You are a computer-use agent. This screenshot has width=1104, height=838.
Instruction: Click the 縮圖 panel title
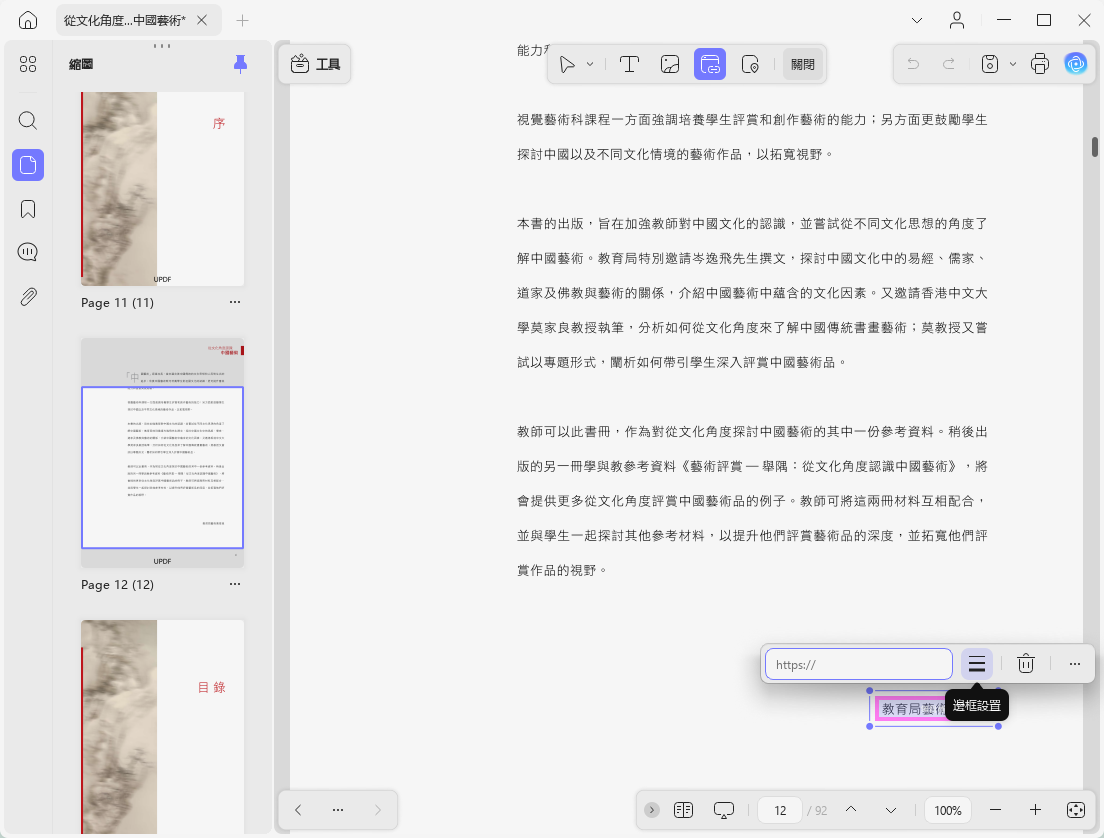coord(81,64)
